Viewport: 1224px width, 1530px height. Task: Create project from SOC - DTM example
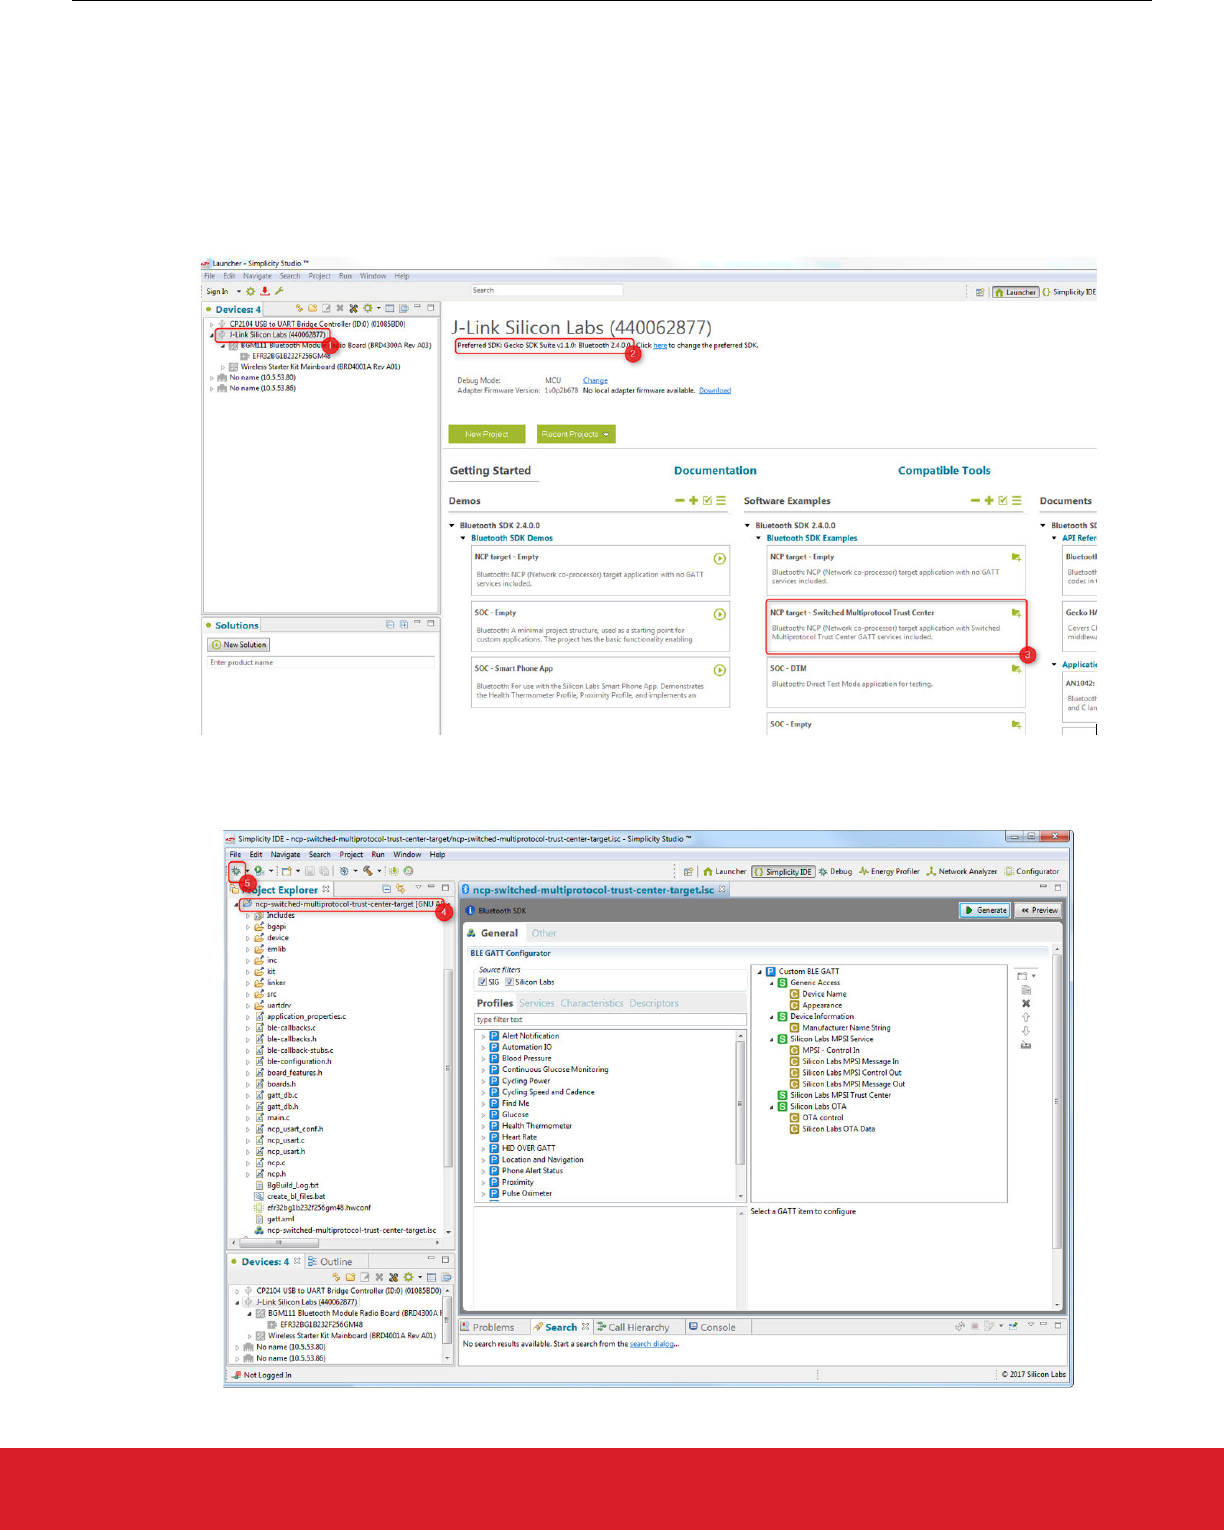(x=1016, y=669)
